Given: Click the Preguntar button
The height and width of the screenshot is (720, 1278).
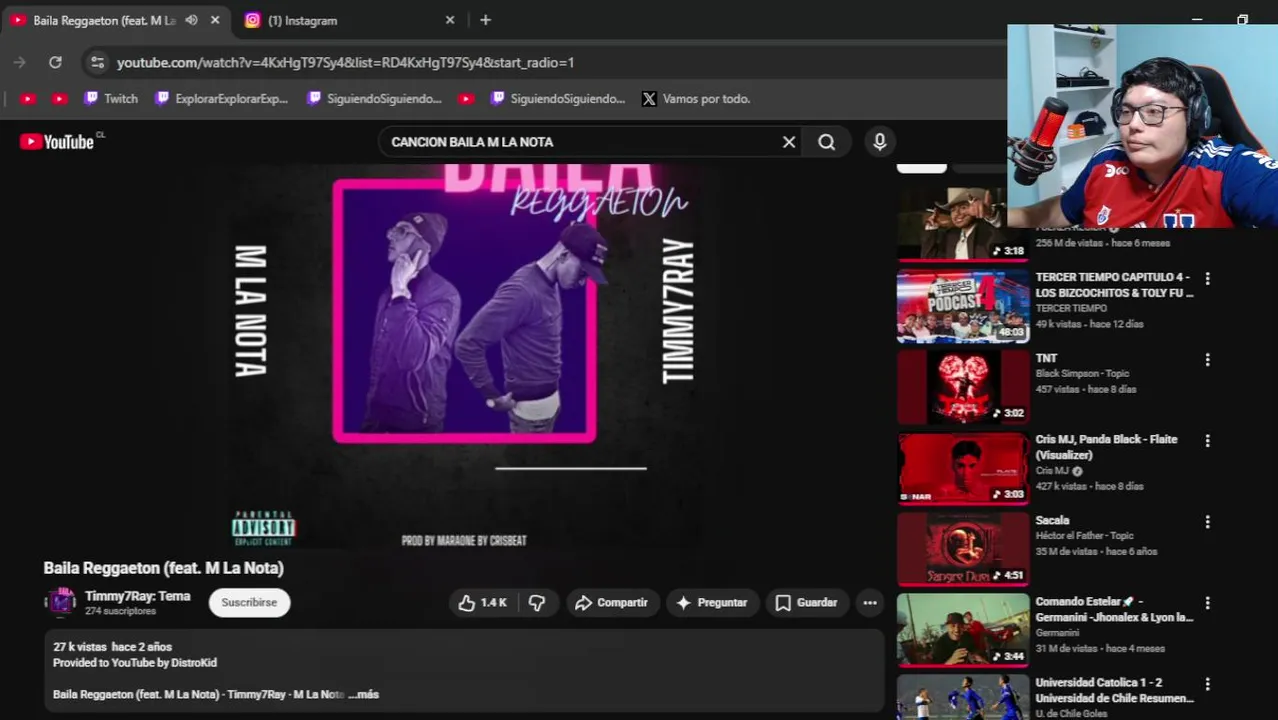Looking at the screenshot, I should point(711,603).
